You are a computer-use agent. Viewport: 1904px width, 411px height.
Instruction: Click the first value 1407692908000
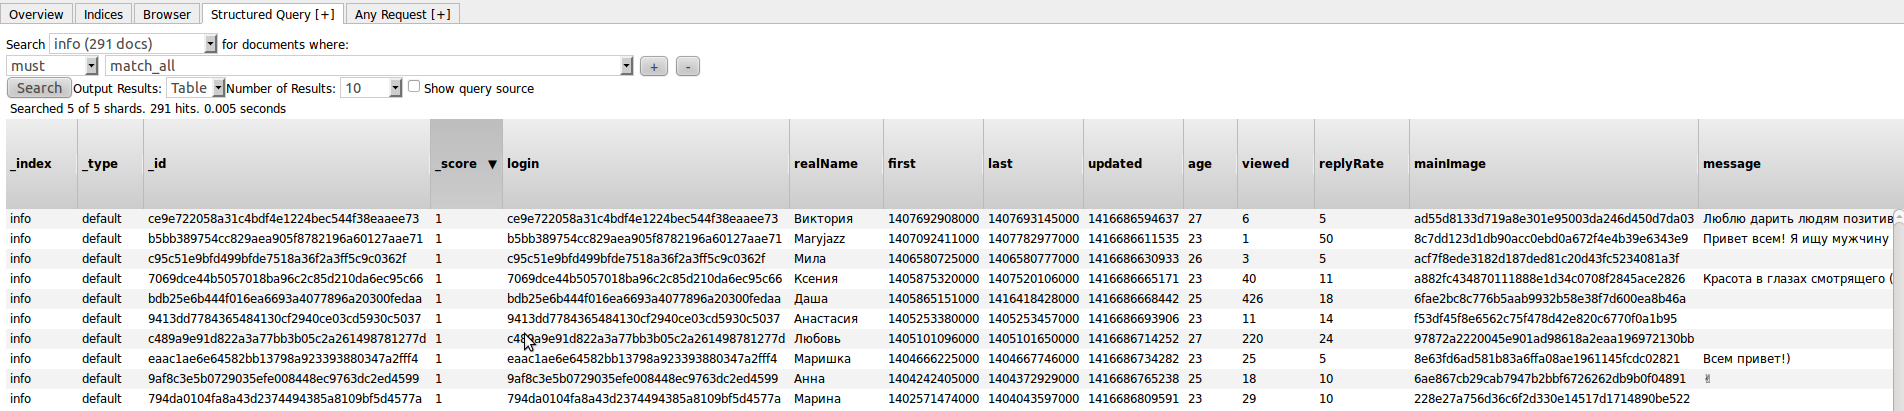tap(933, 219)
